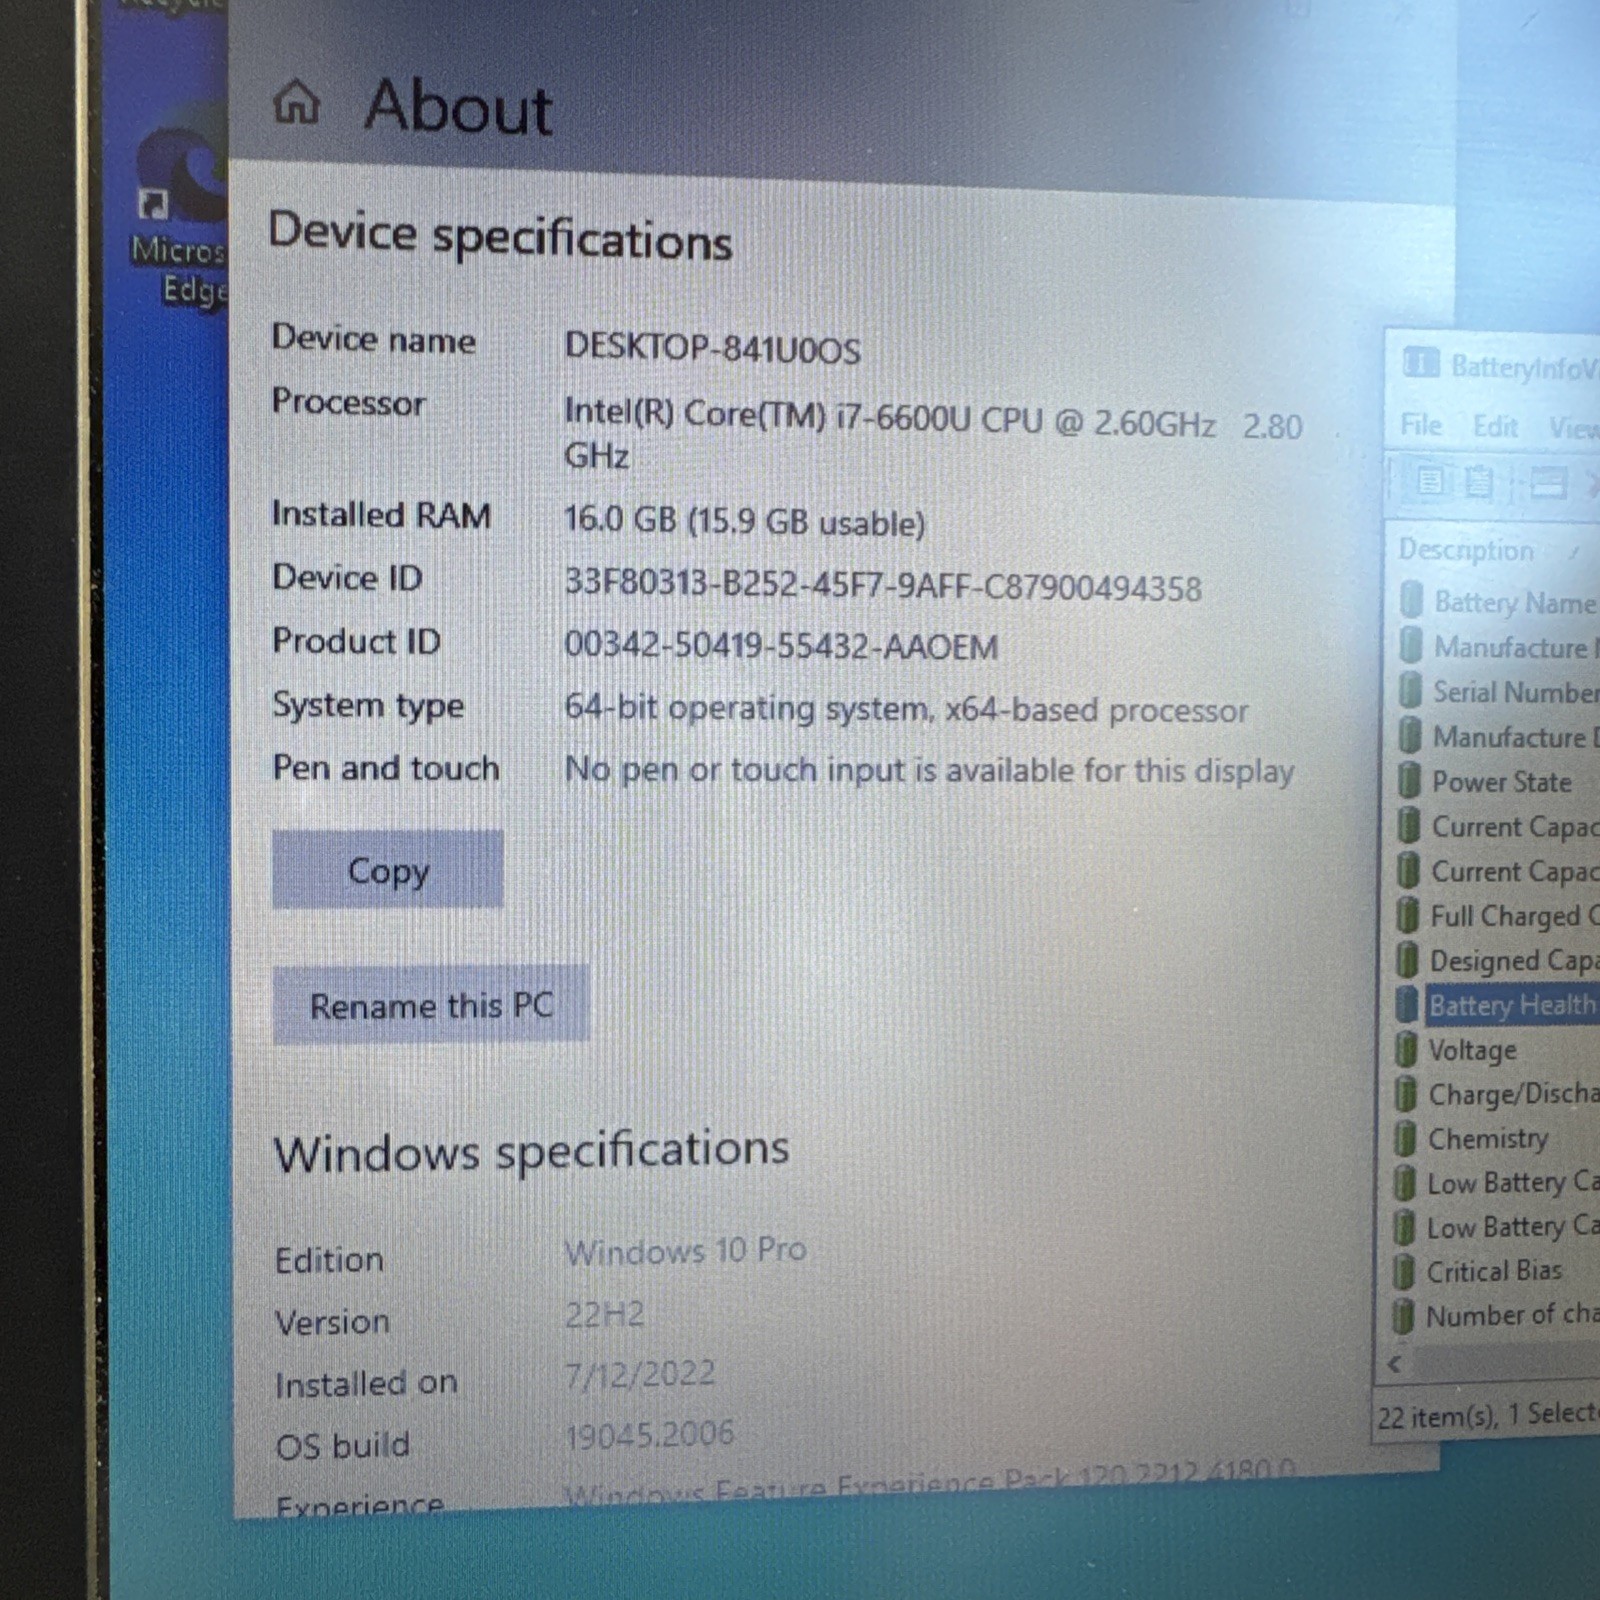Click the properties window icon in BatteryInfoView toolbar

1547,485
